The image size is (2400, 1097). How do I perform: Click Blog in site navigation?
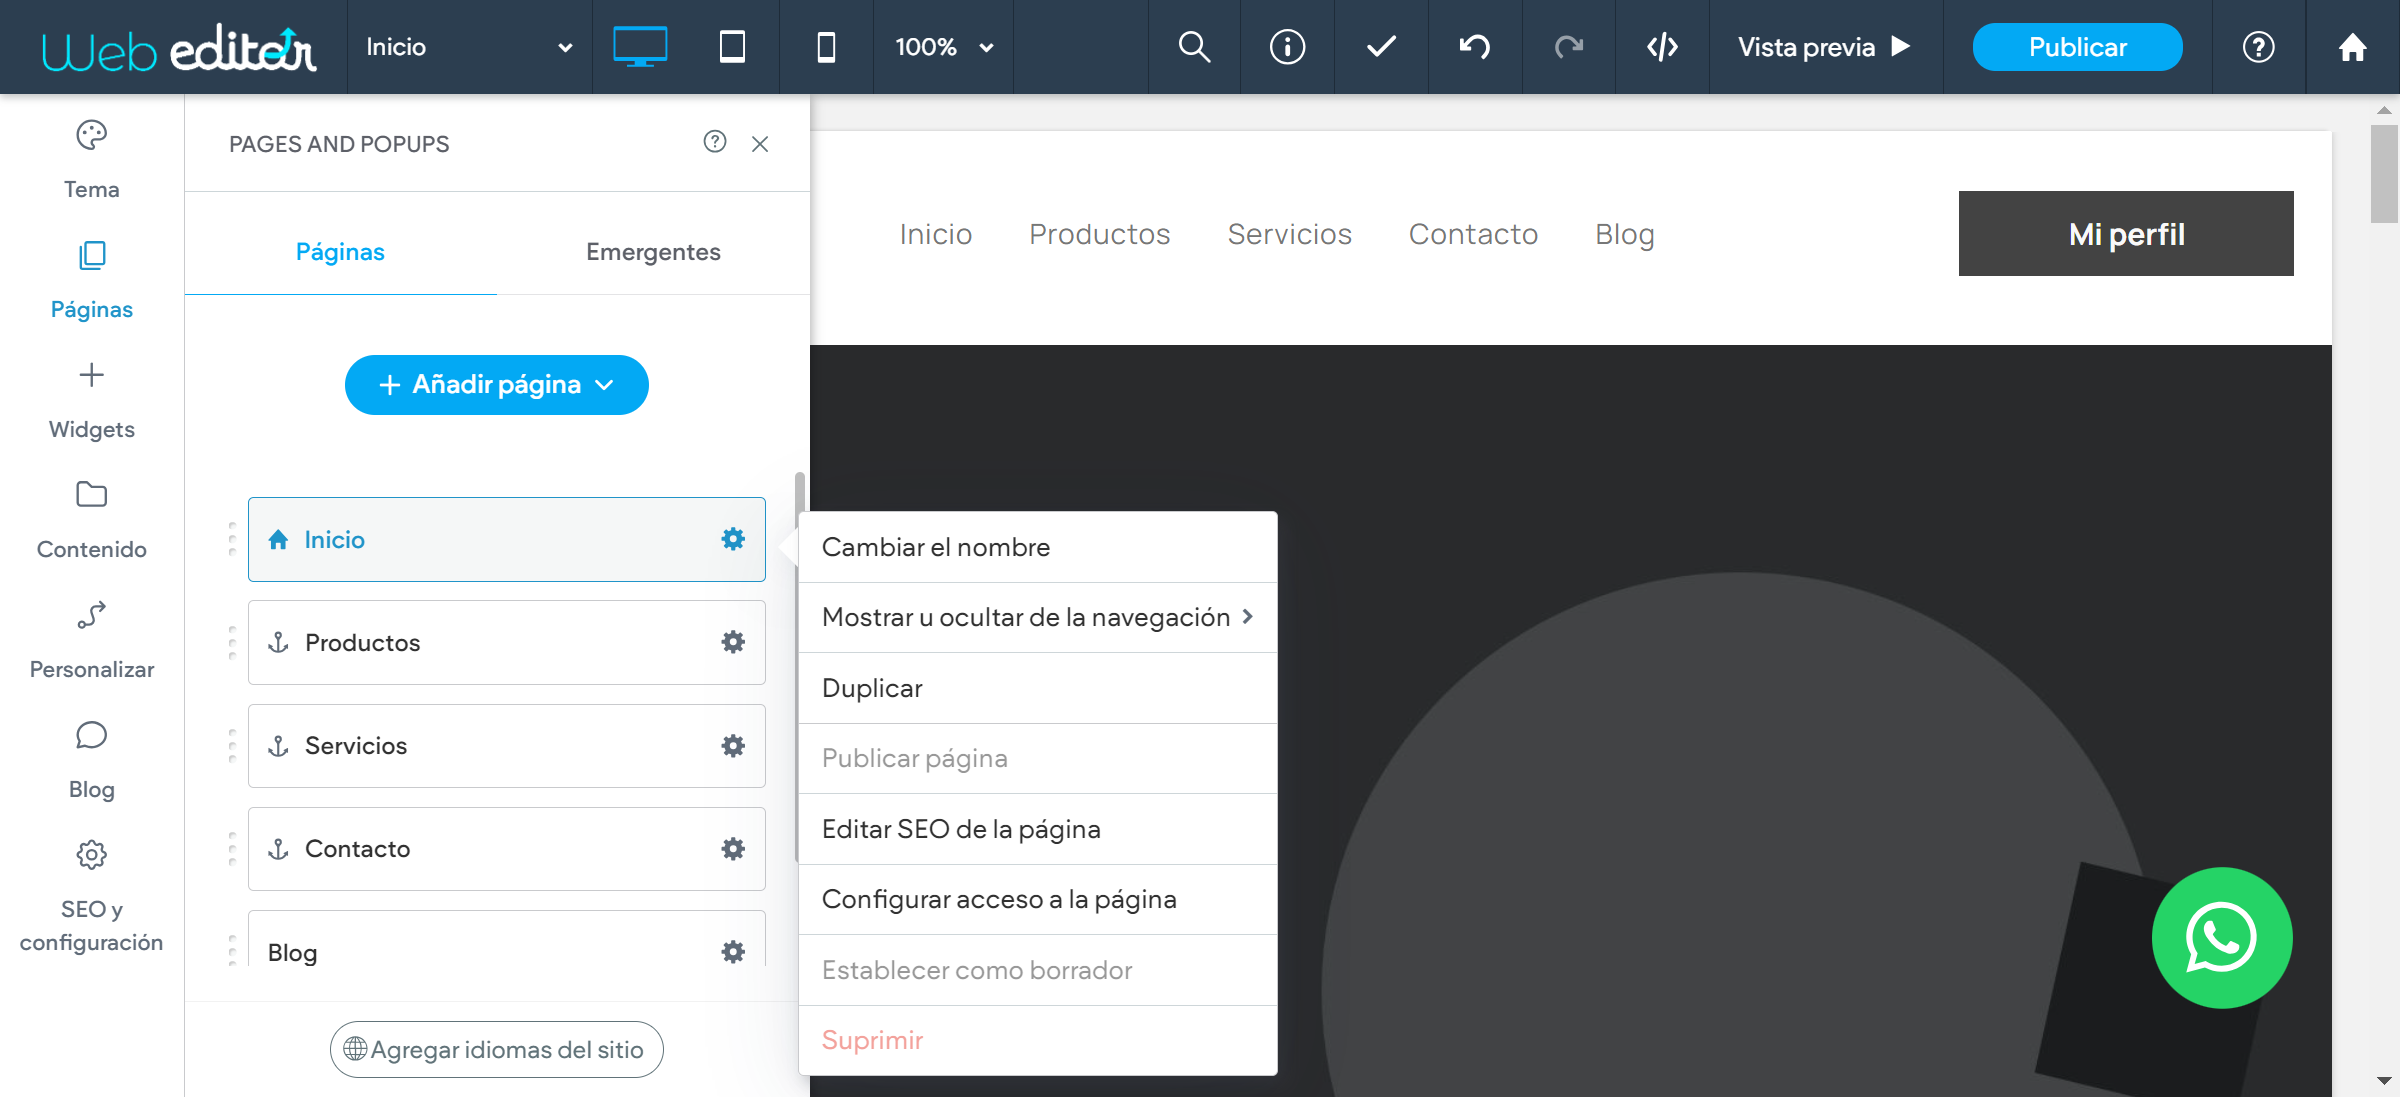[1625, 233]
